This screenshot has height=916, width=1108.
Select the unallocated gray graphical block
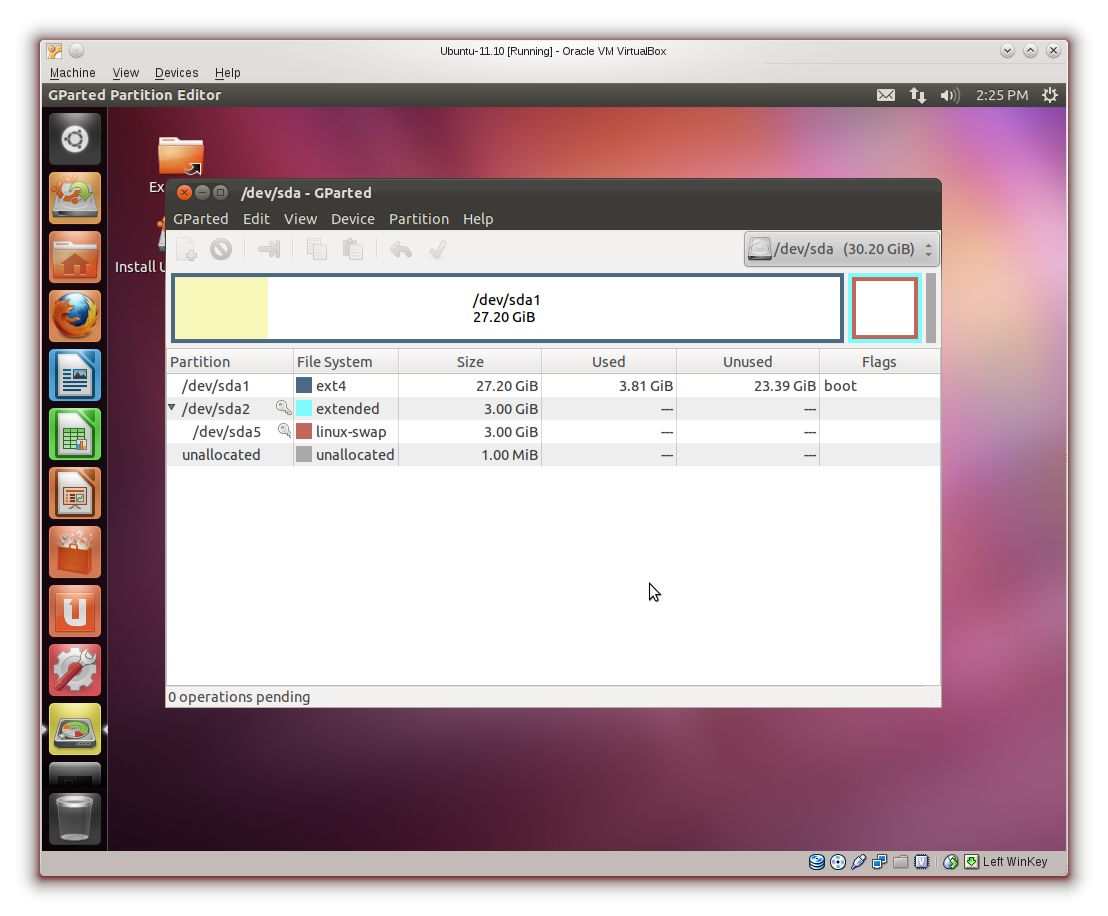931,308
